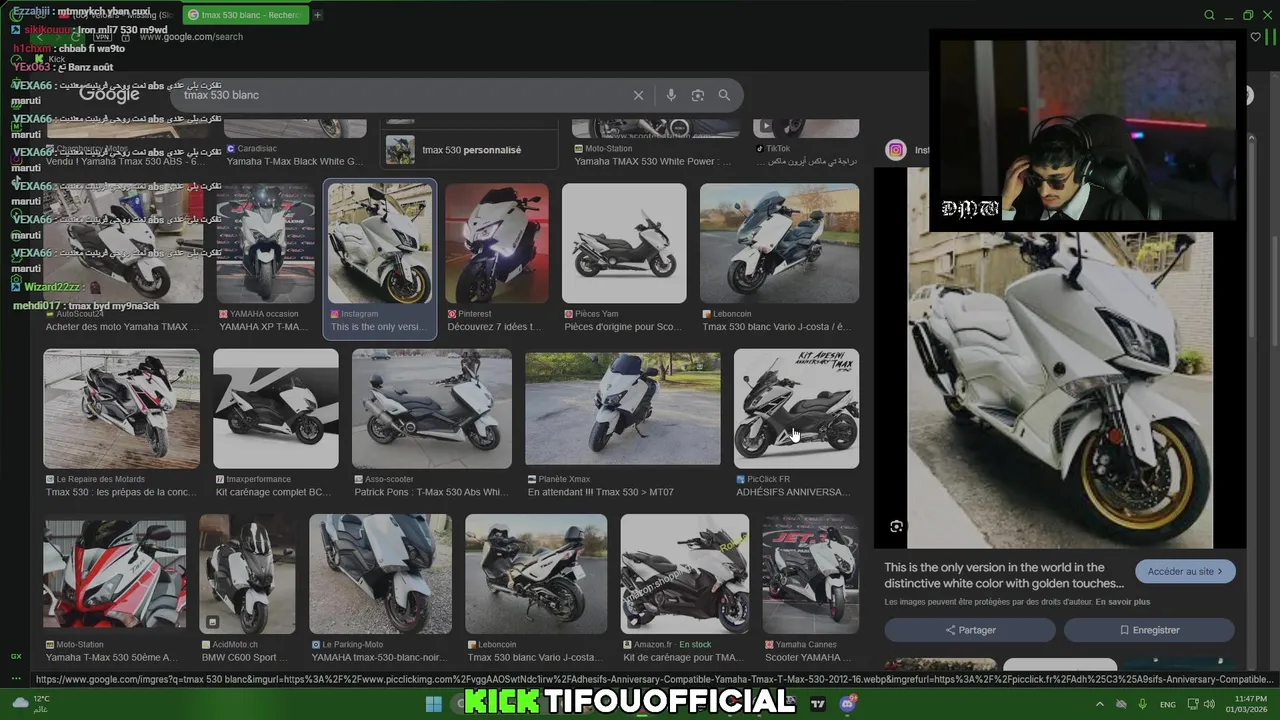Viewport: 1280px width, 720px height.
Task: Open the YAMAHA occasion 'YAMAHA XP T-MA...' thumbnail
Action: pyautogui.click(x=265, y=243)
